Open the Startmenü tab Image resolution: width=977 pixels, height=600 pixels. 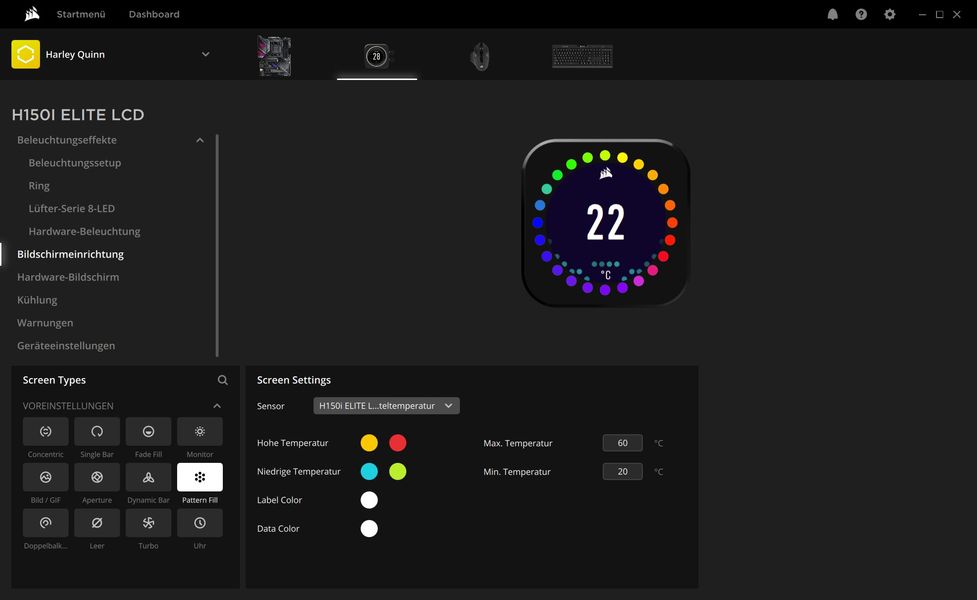(x=81, y=14)
